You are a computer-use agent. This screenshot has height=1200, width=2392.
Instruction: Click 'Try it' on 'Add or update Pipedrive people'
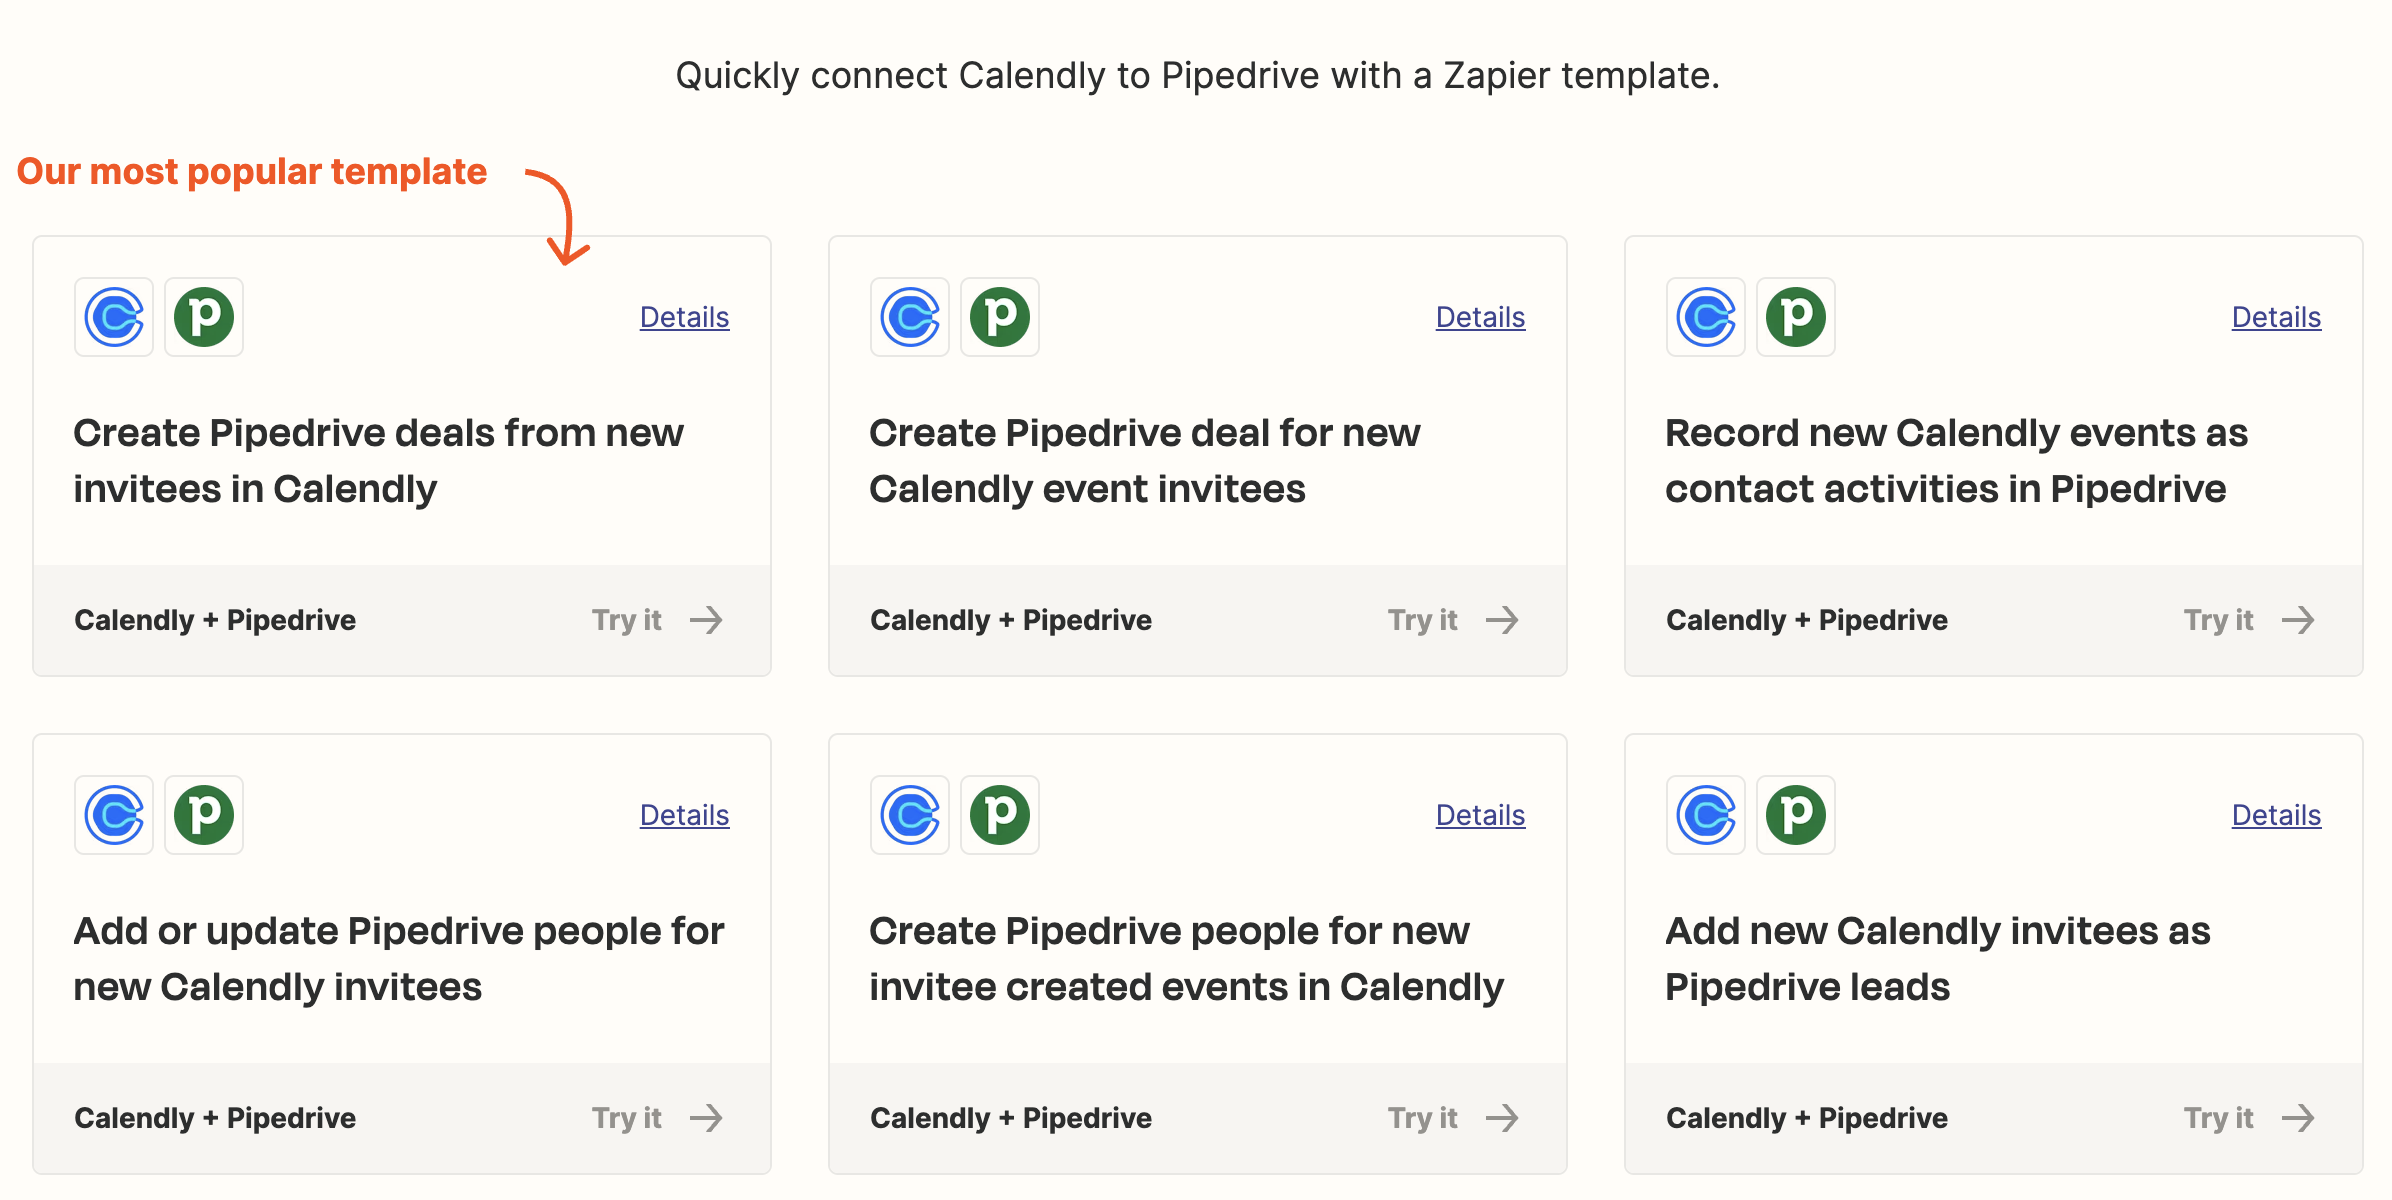[x=627, y=1118]
